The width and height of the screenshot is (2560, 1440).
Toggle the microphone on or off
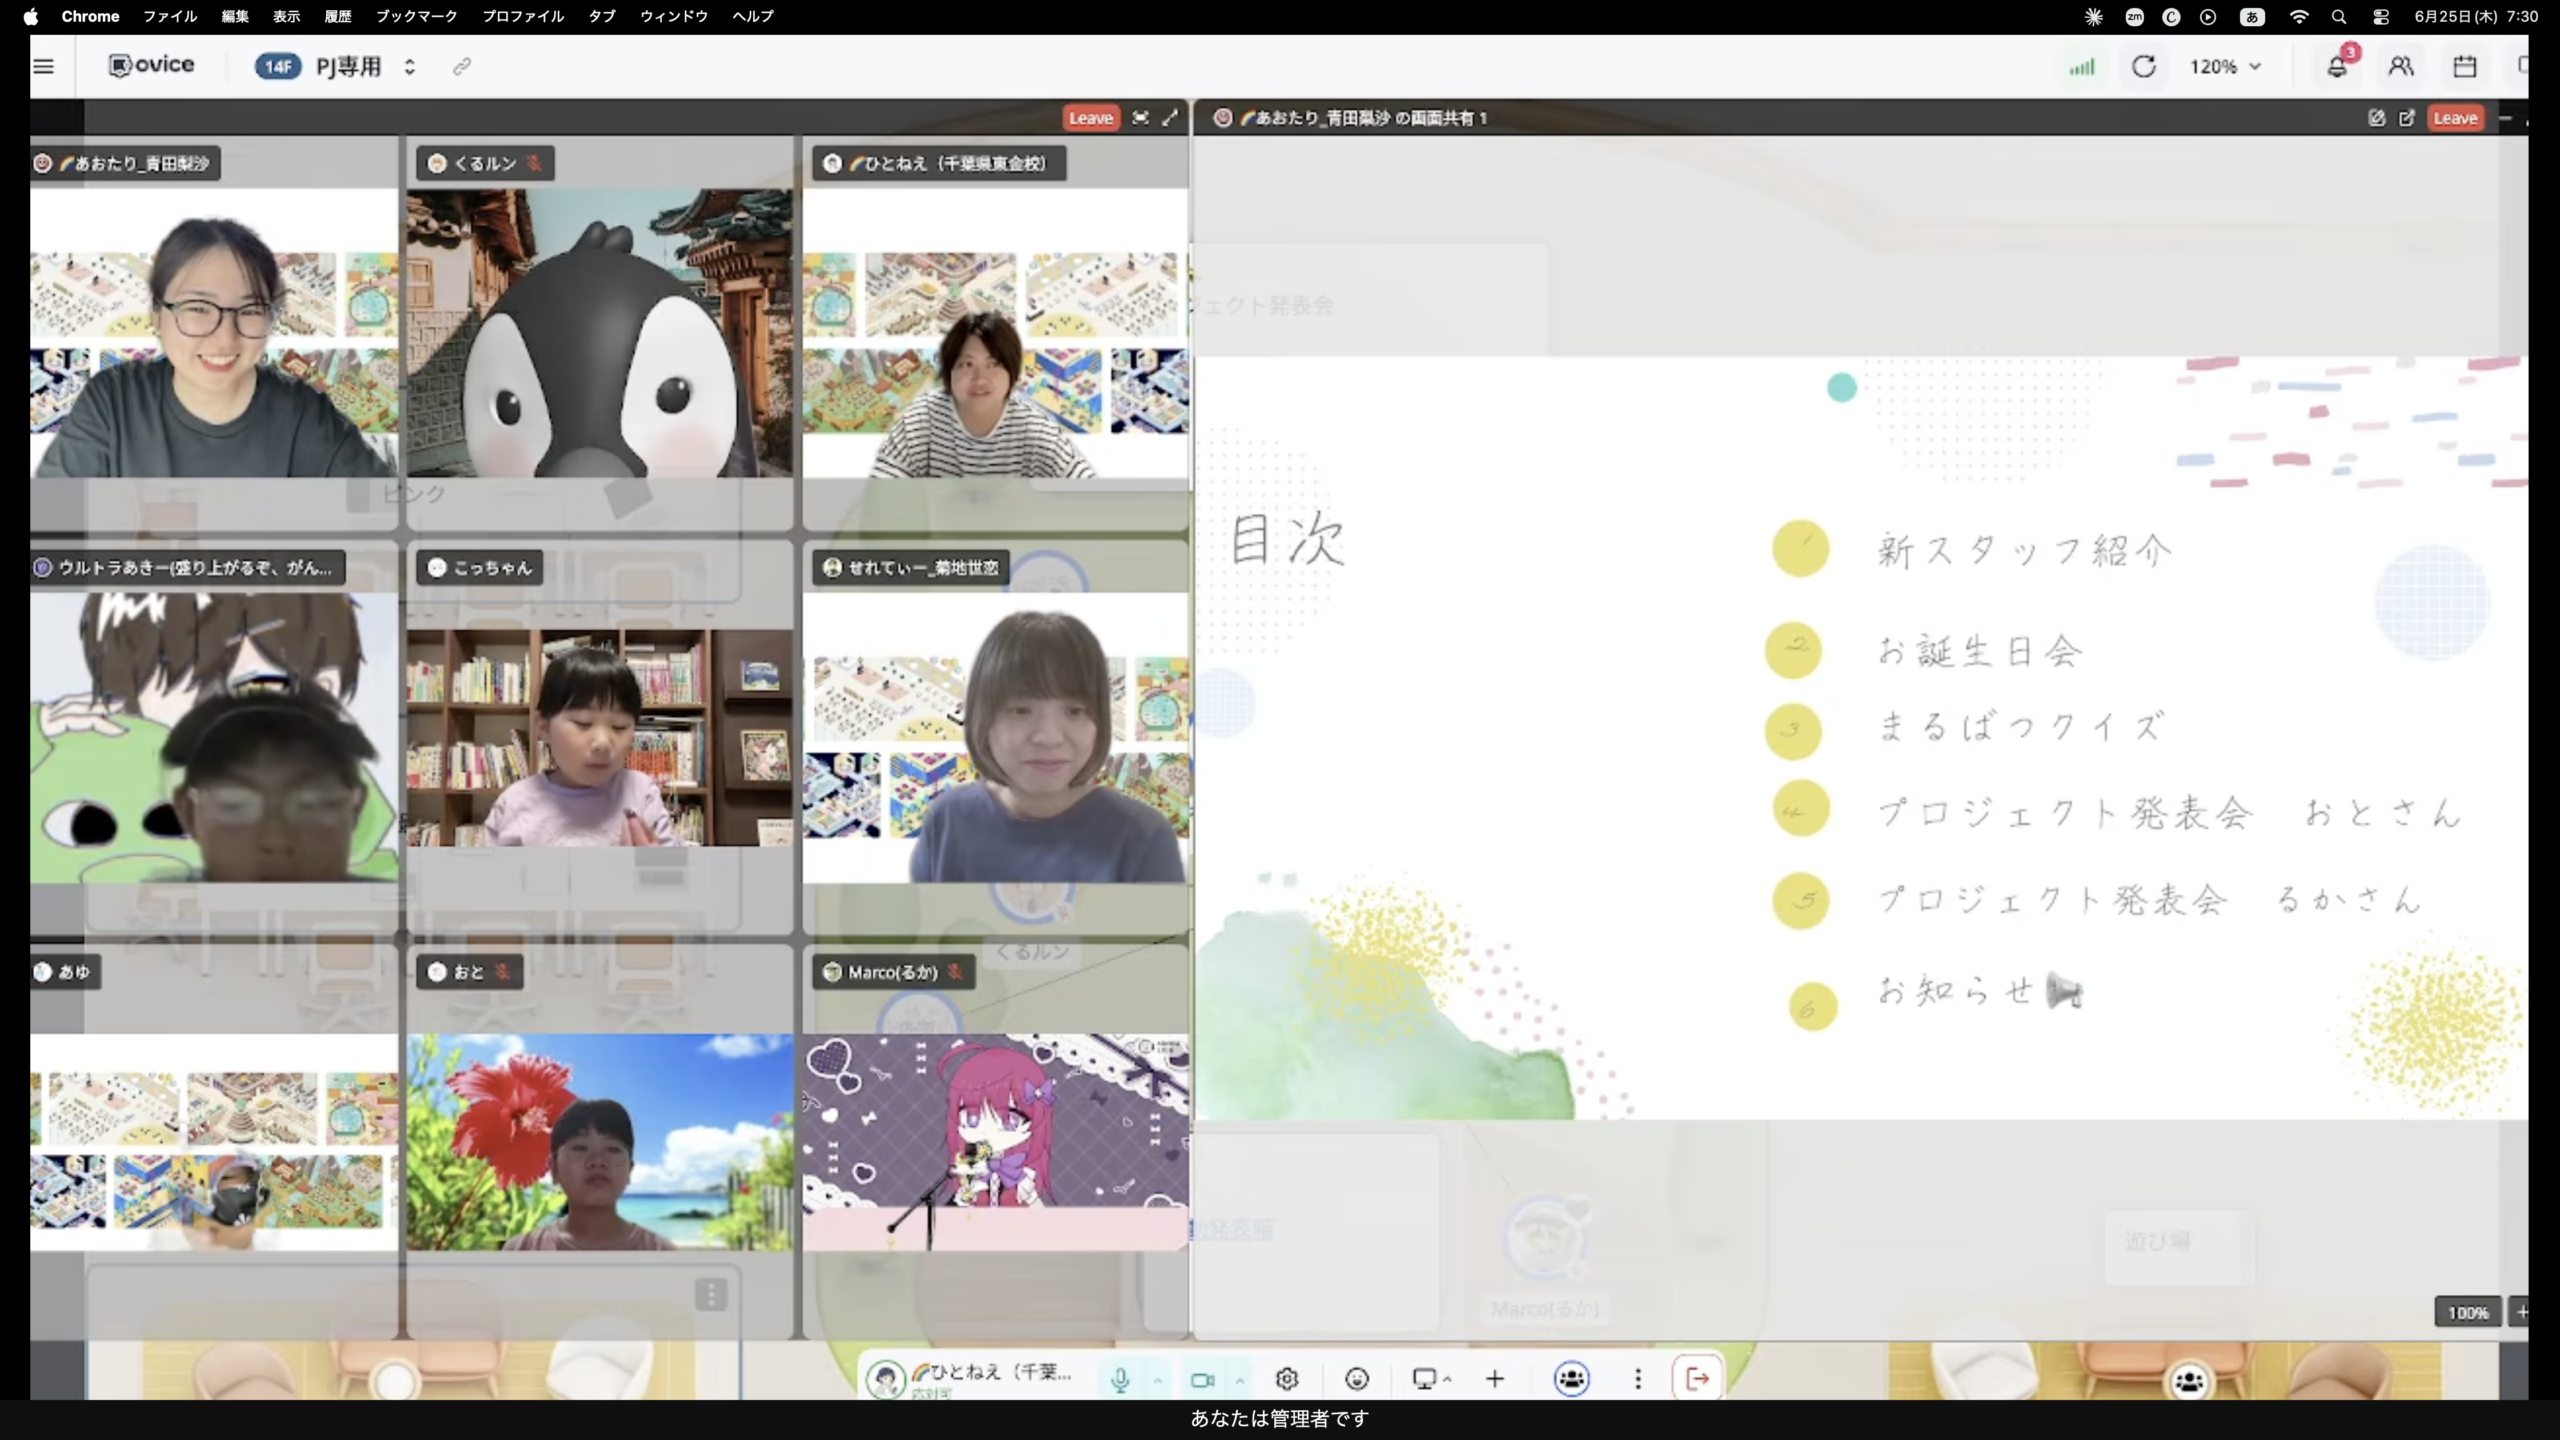click(1120, 1380)
